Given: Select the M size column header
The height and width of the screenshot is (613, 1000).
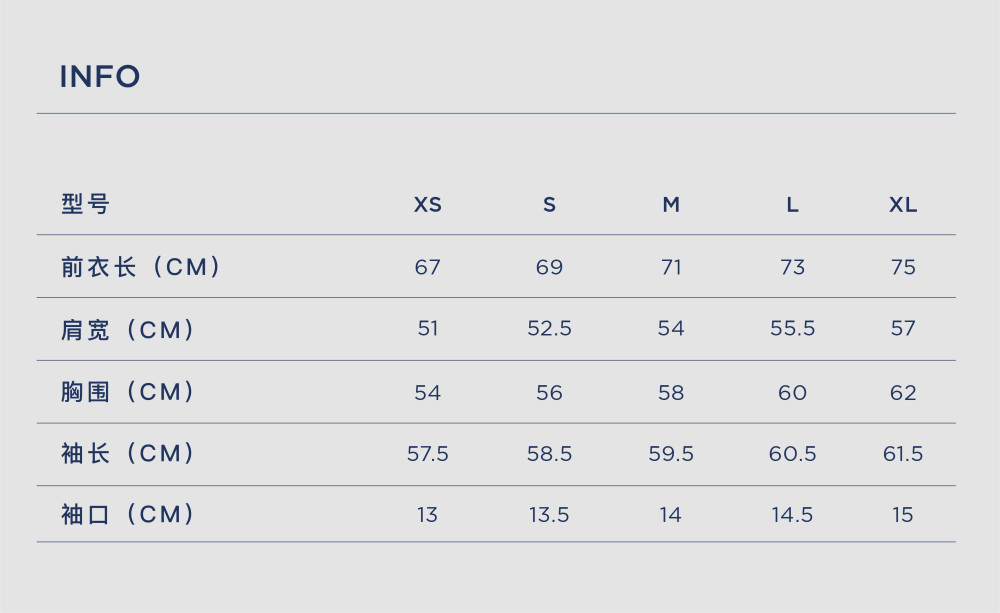Looking at the screenshot, I should click(x=671, y=205).
